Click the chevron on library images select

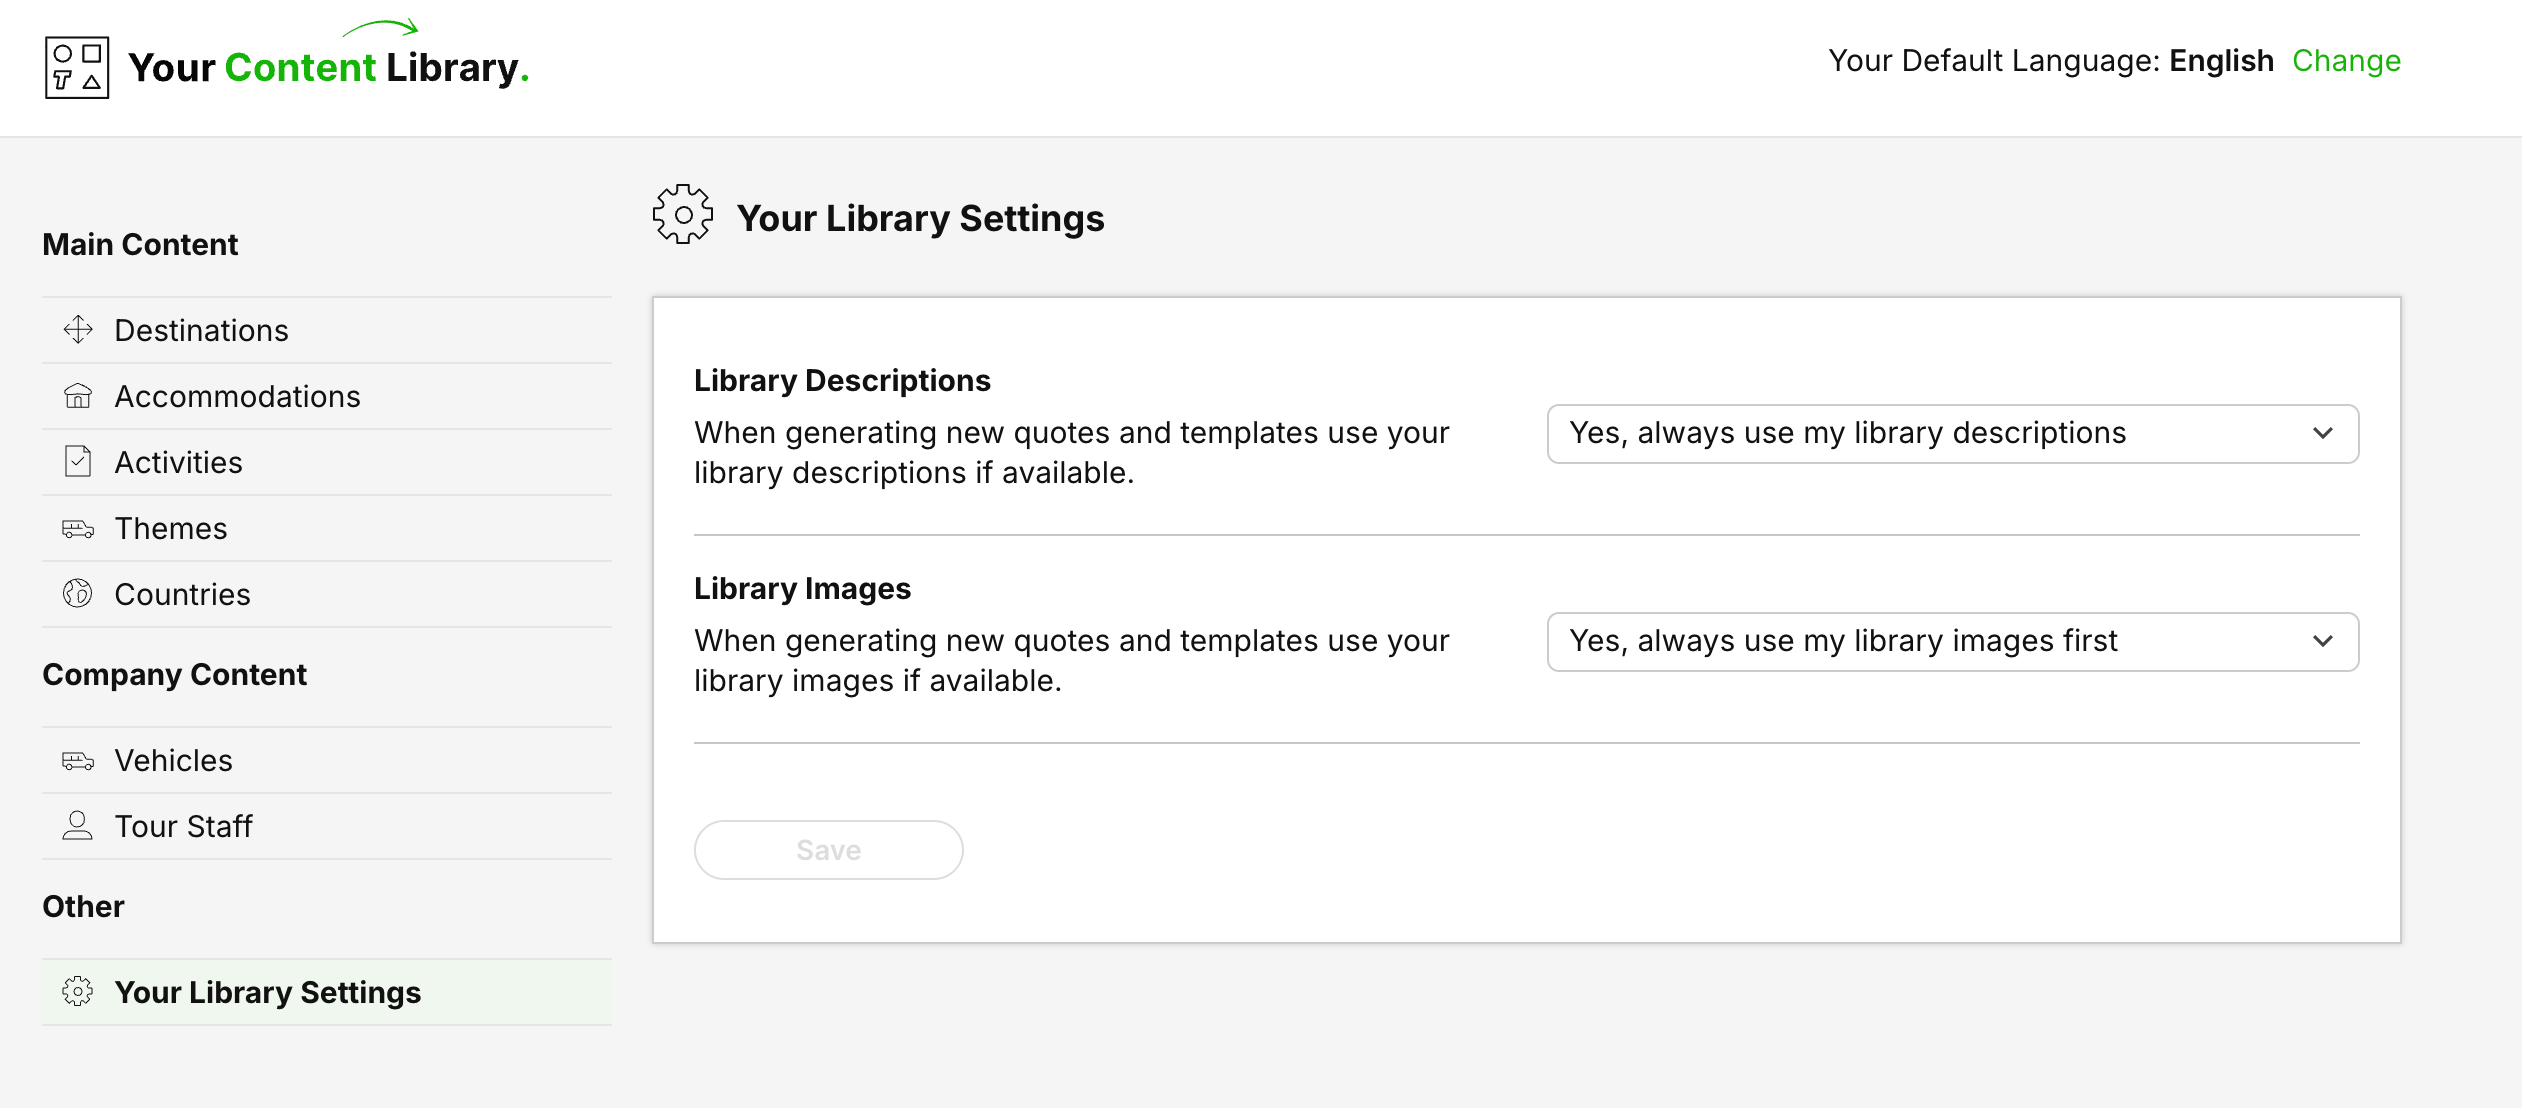tap(2323, 642)
